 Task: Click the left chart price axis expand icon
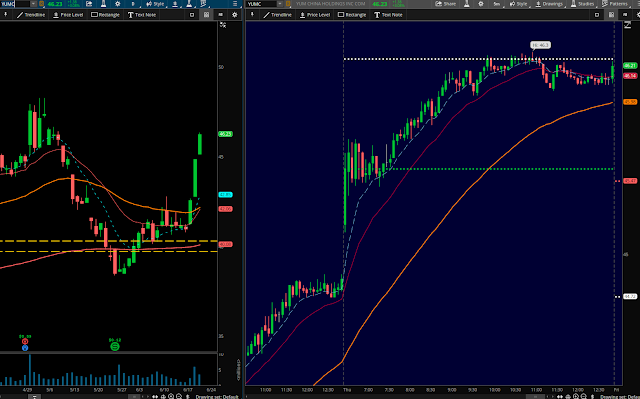223,25
